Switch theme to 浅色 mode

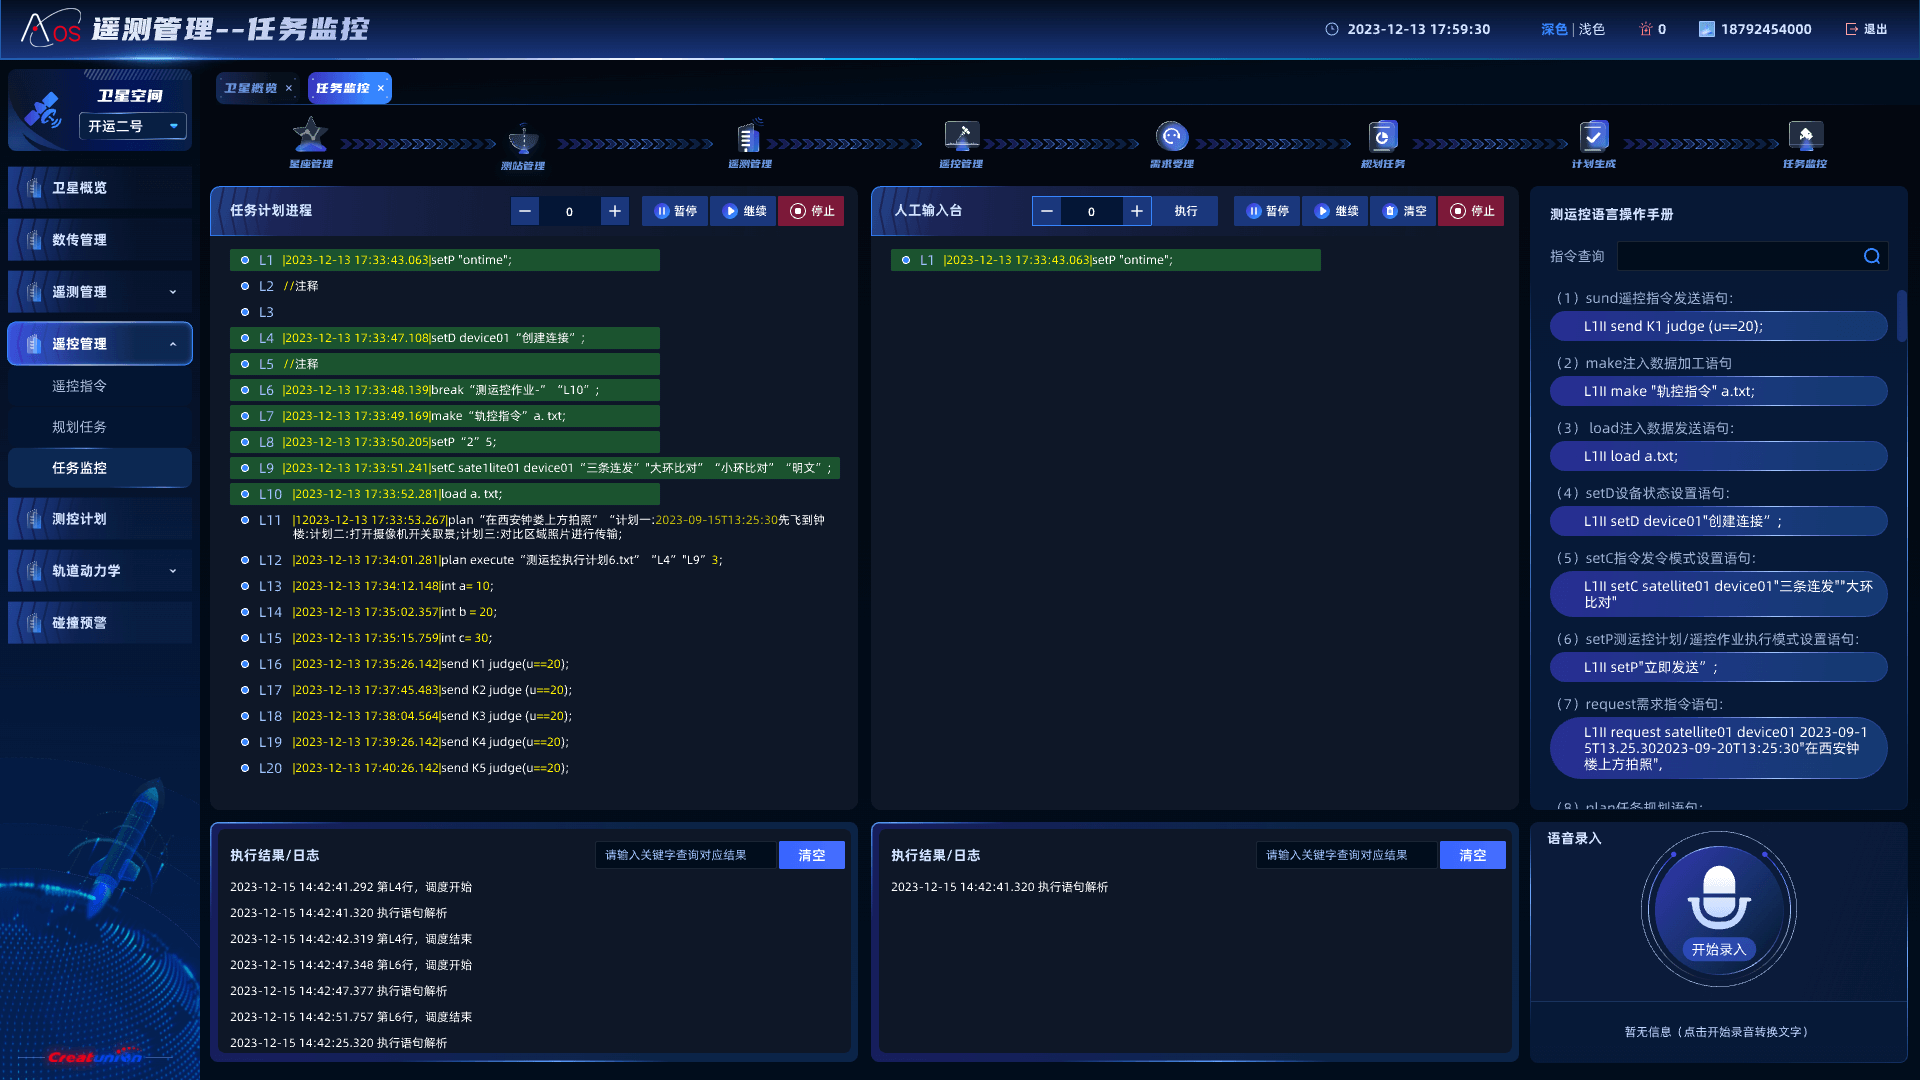1592,29
